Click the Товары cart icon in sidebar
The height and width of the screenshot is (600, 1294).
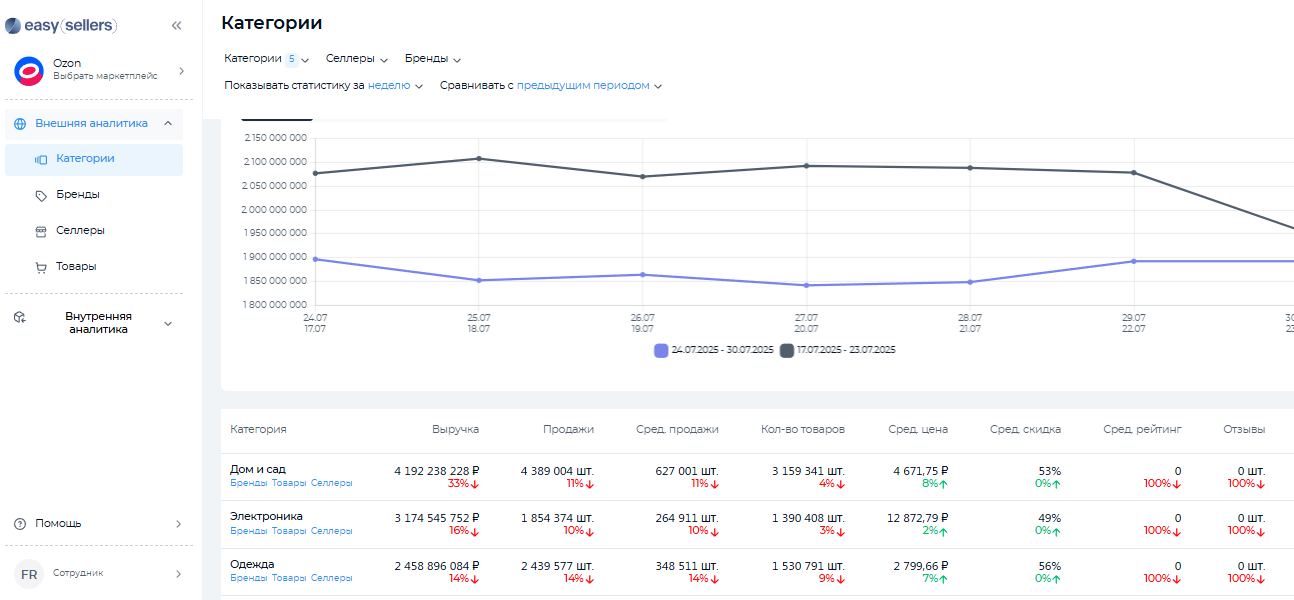pyautogui.click(x=41, y=267)
